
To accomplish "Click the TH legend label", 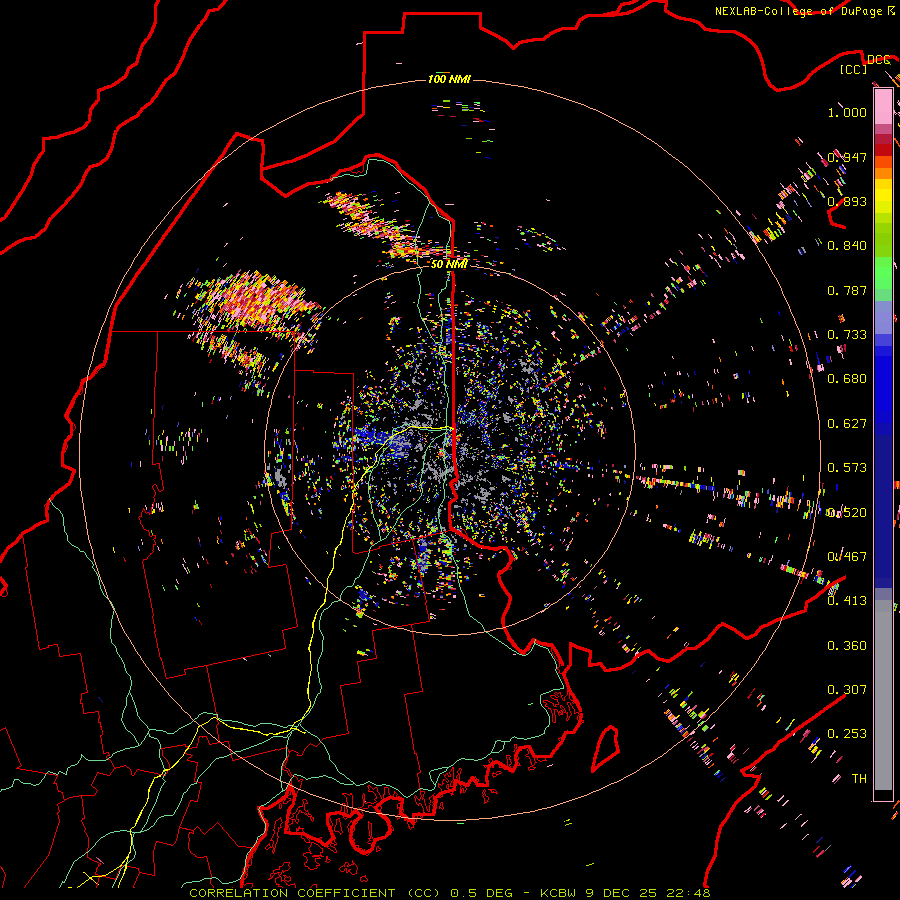I will [x=859, y=779].
